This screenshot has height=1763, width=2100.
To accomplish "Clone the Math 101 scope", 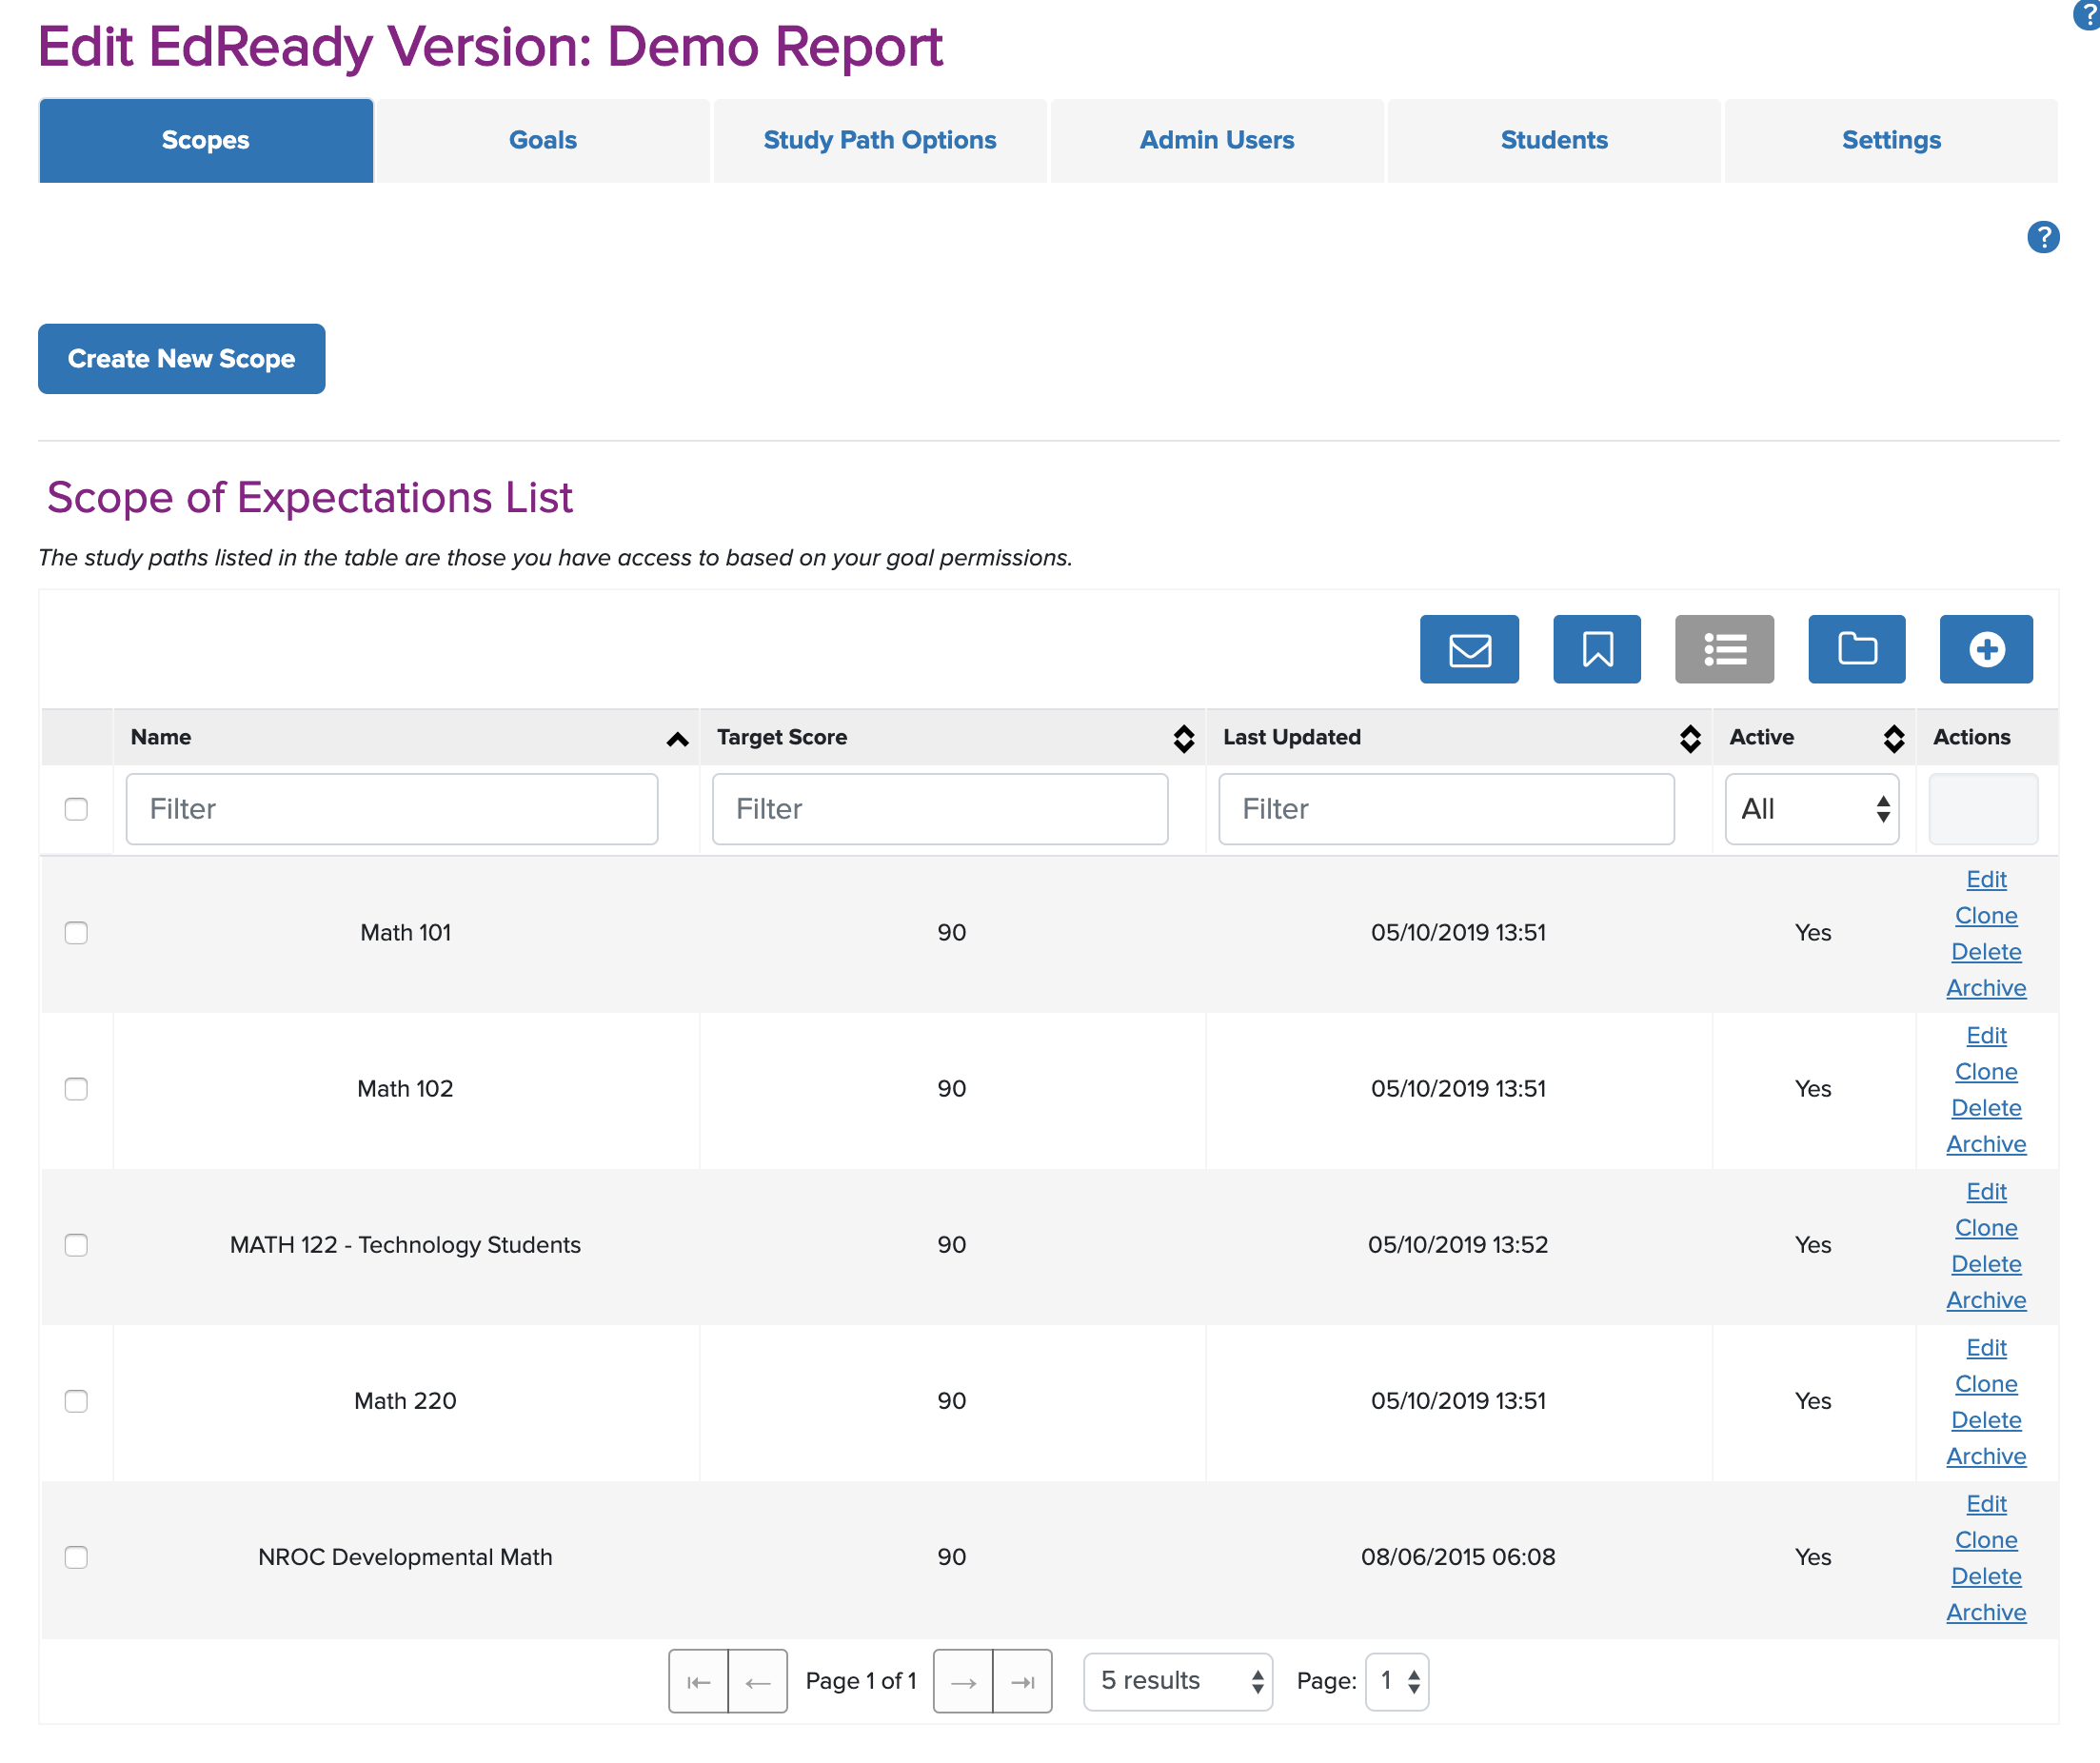I will pyautogui.click(x=1986, y=915).
